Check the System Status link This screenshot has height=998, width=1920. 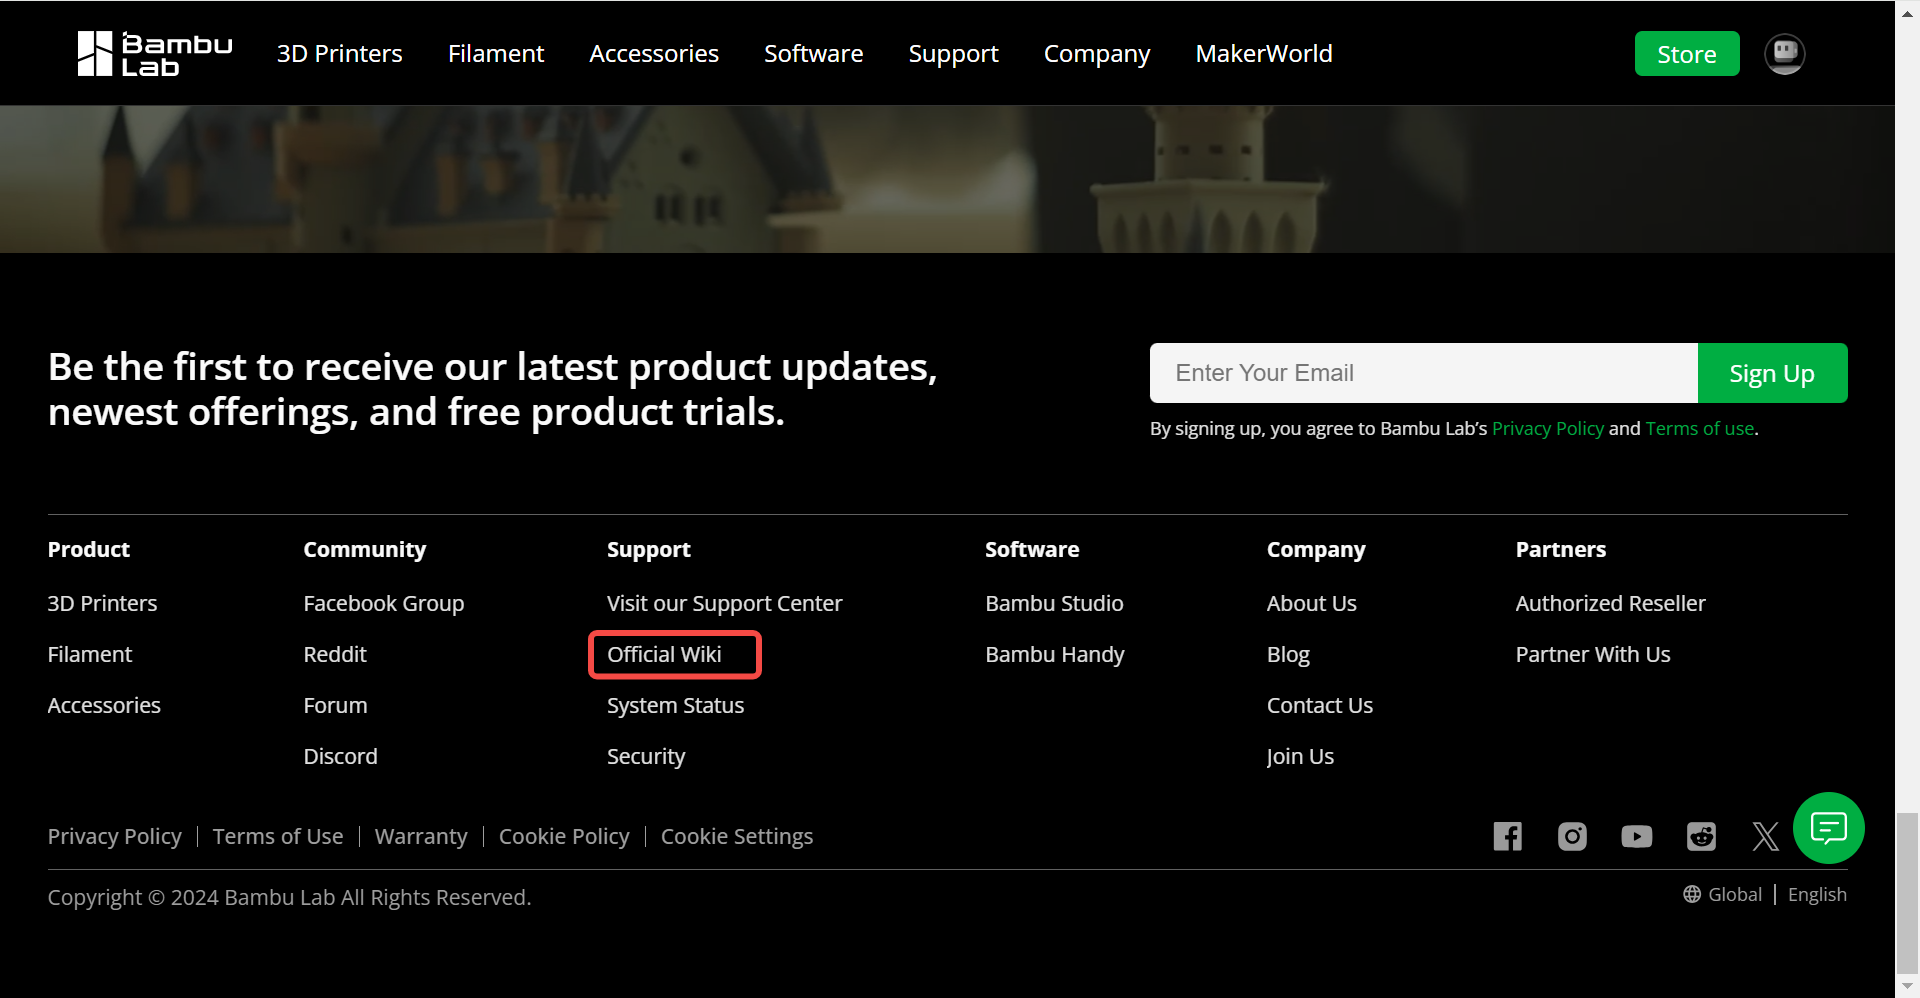[x=676, y=705]
